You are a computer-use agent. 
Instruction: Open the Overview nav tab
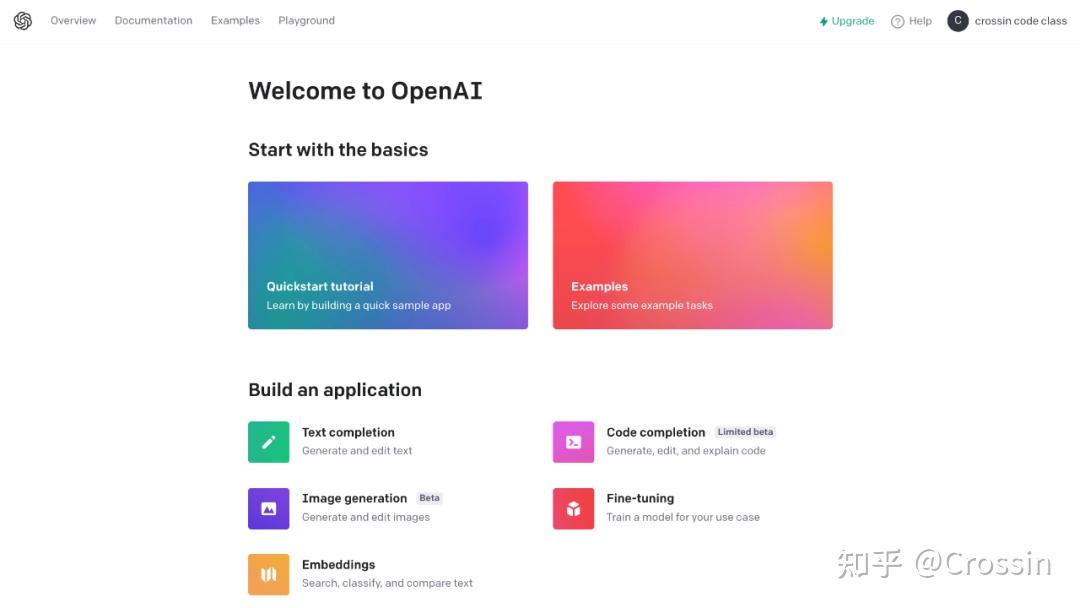(73, 21)
